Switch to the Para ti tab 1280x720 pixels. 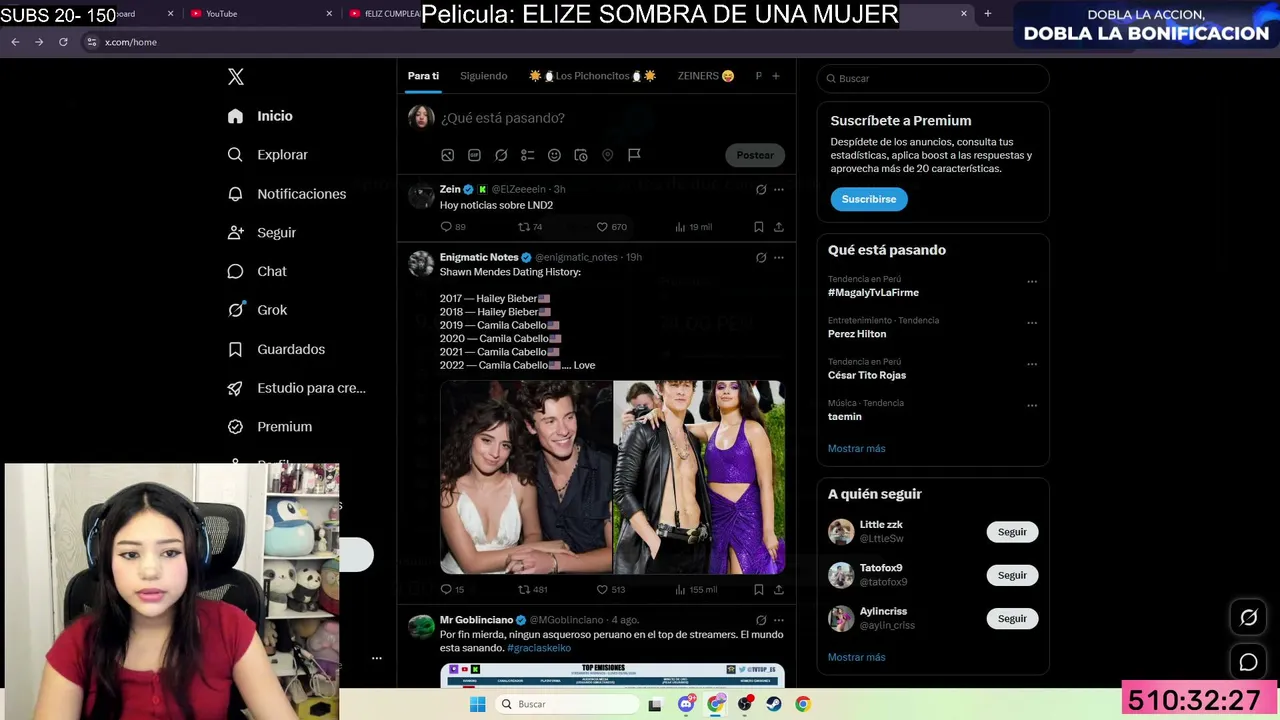coord(423,76)
